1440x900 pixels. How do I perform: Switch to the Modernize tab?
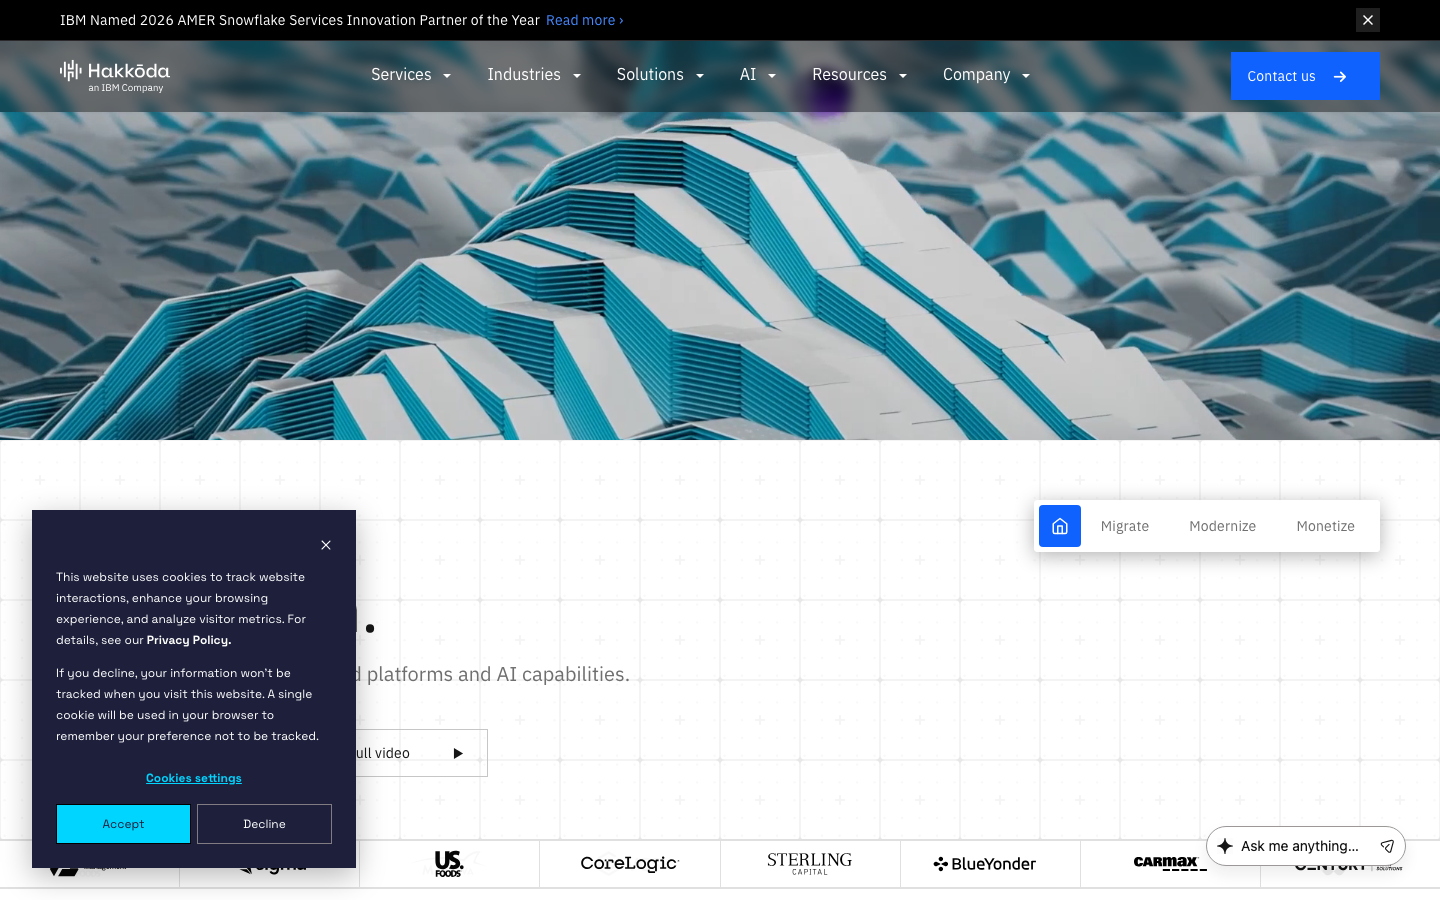tap(1222, 526)
